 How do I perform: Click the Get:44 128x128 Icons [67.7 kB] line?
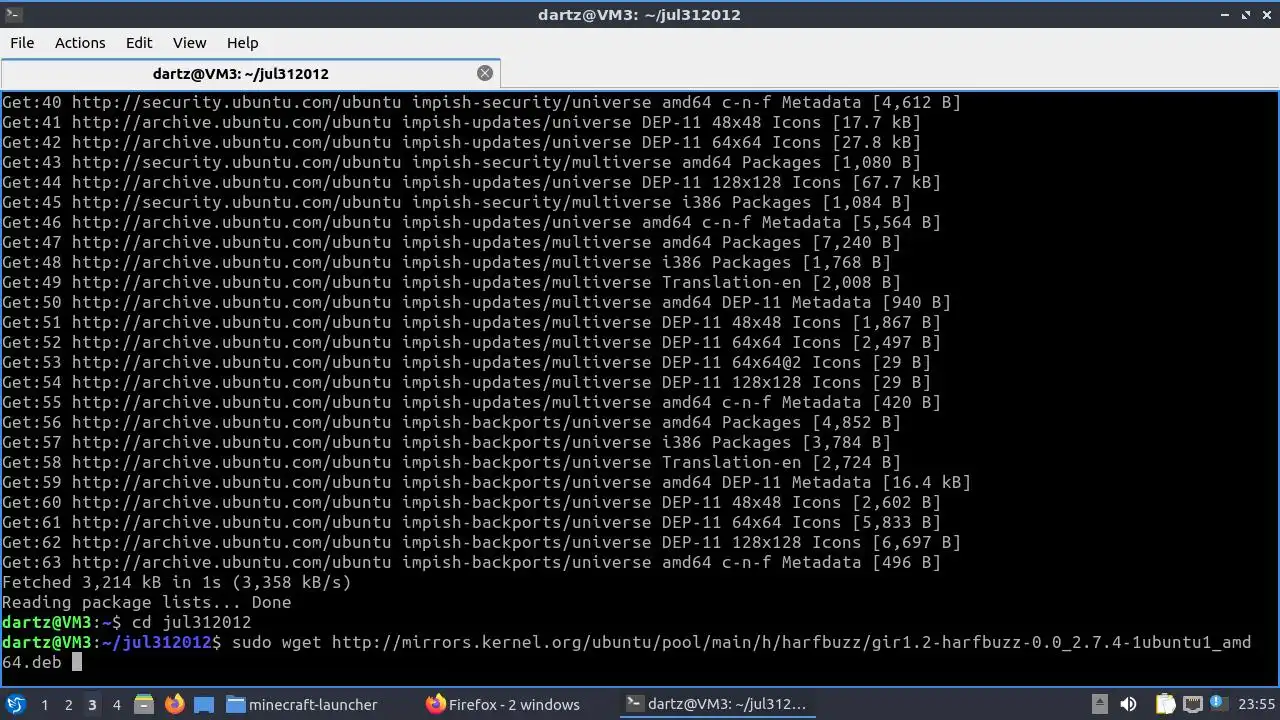click(472, 182)
